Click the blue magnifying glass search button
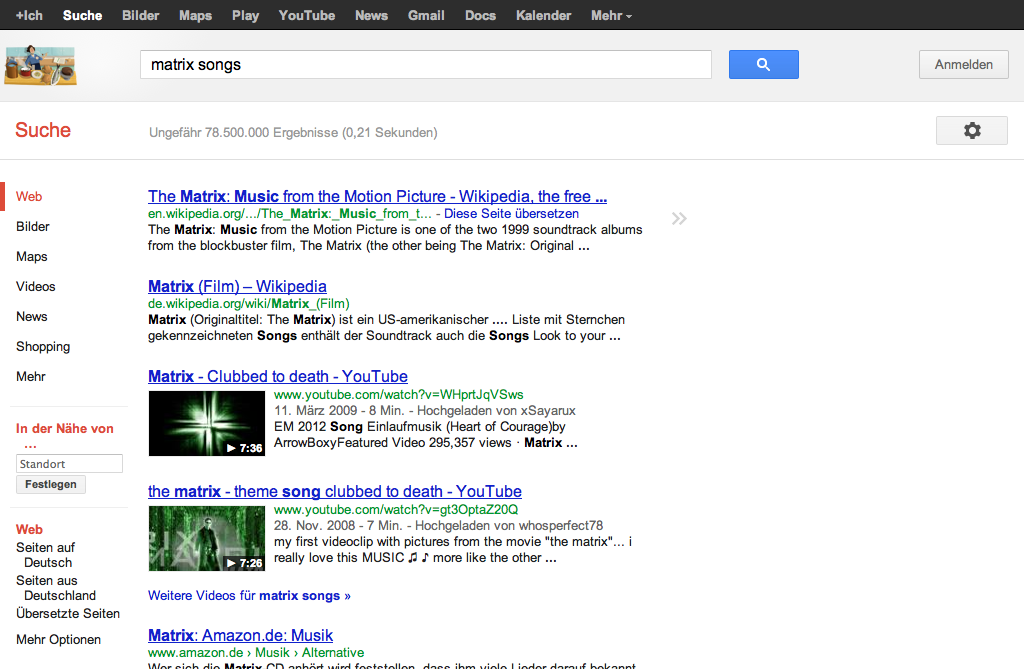 click(x=763, y=65)
